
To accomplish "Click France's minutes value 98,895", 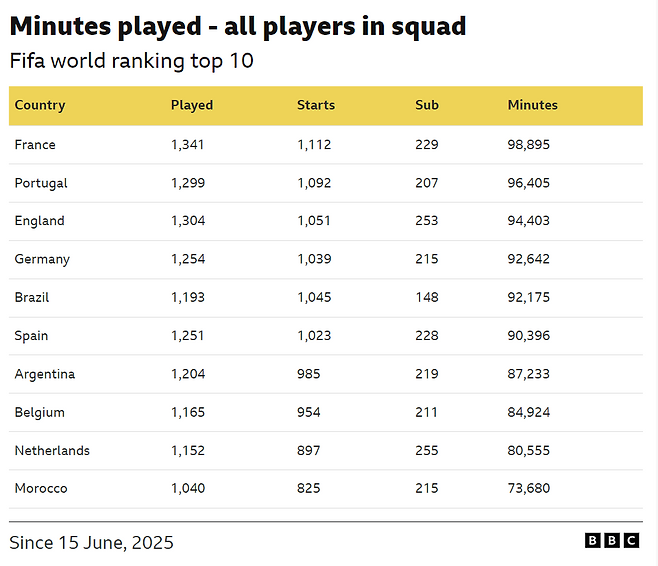I will [528, 145].
